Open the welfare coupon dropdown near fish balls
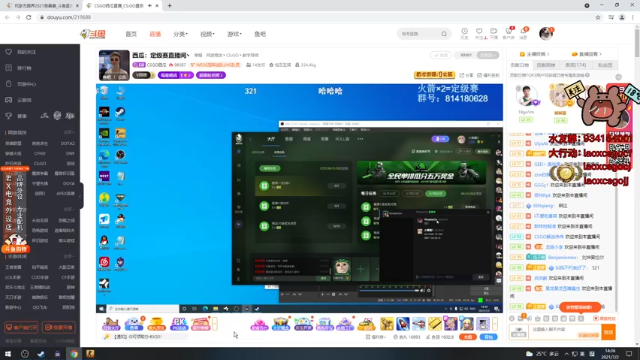This screenshot has height=360, width=640. click(376, 337)
